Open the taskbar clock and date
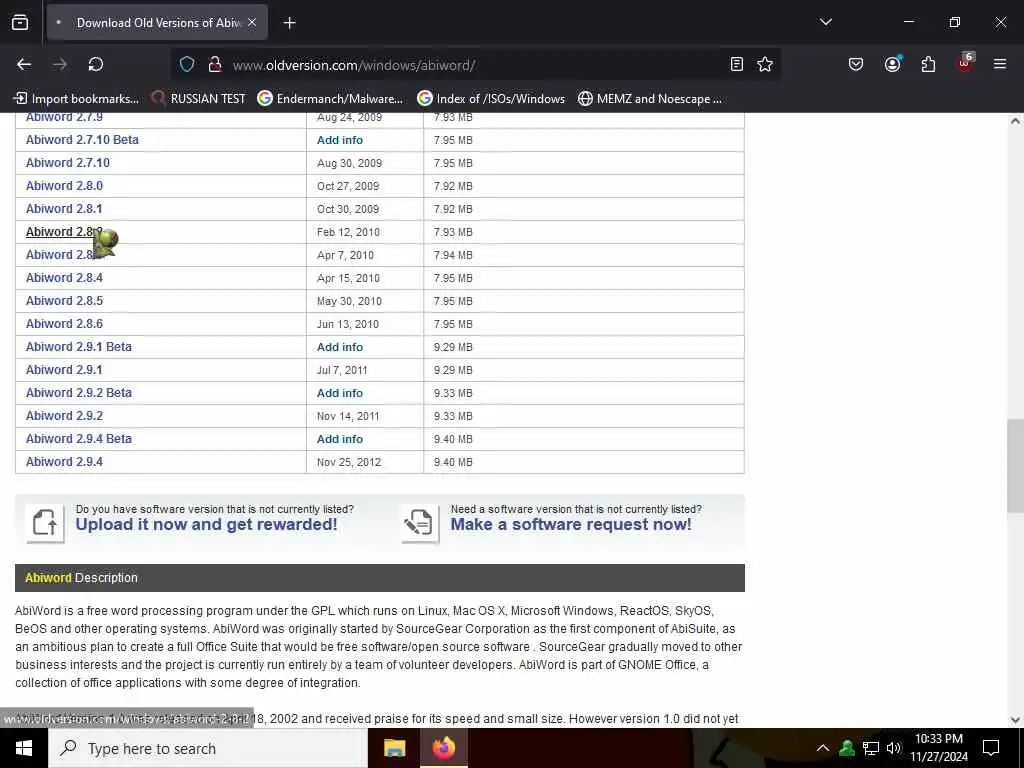Image resolution: width=1024 pixels, height=768 pixels. click(x=938, y=748)
